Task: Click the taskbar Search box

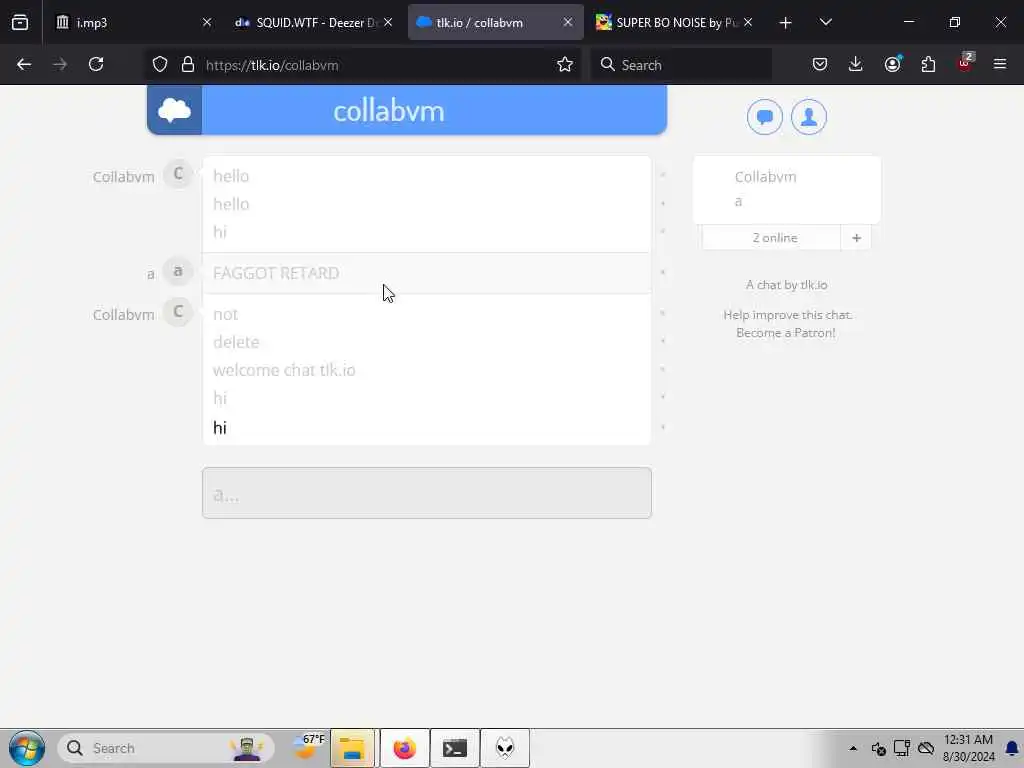Action: (x=166, y=748)
